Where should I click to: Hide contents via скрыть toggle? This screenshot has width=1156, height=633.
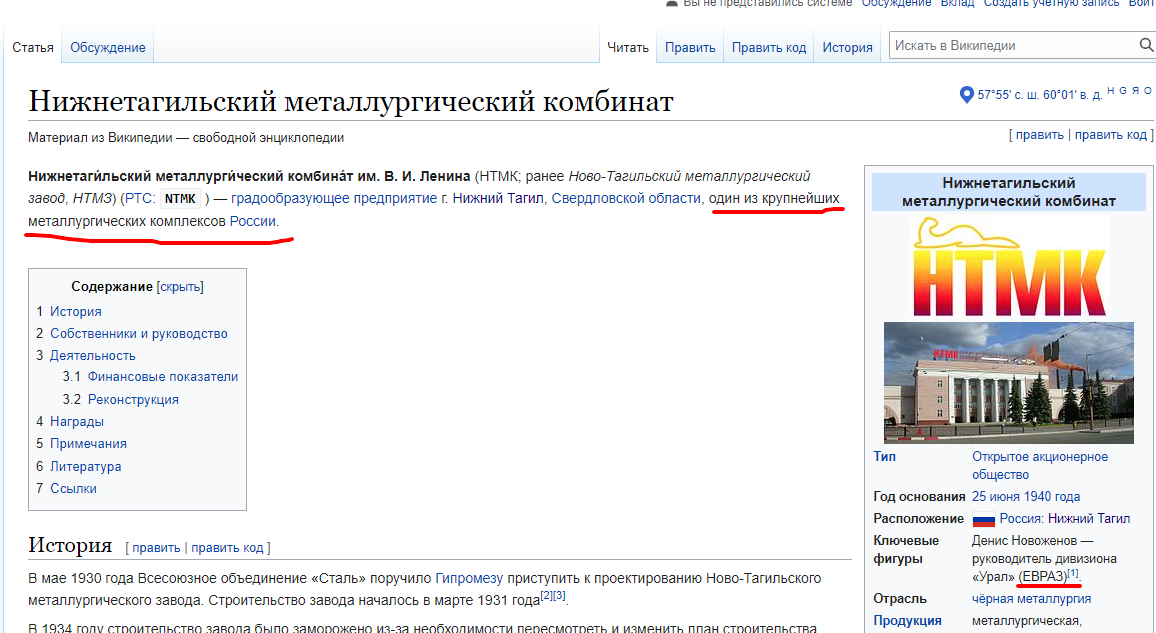coord(180,287)
